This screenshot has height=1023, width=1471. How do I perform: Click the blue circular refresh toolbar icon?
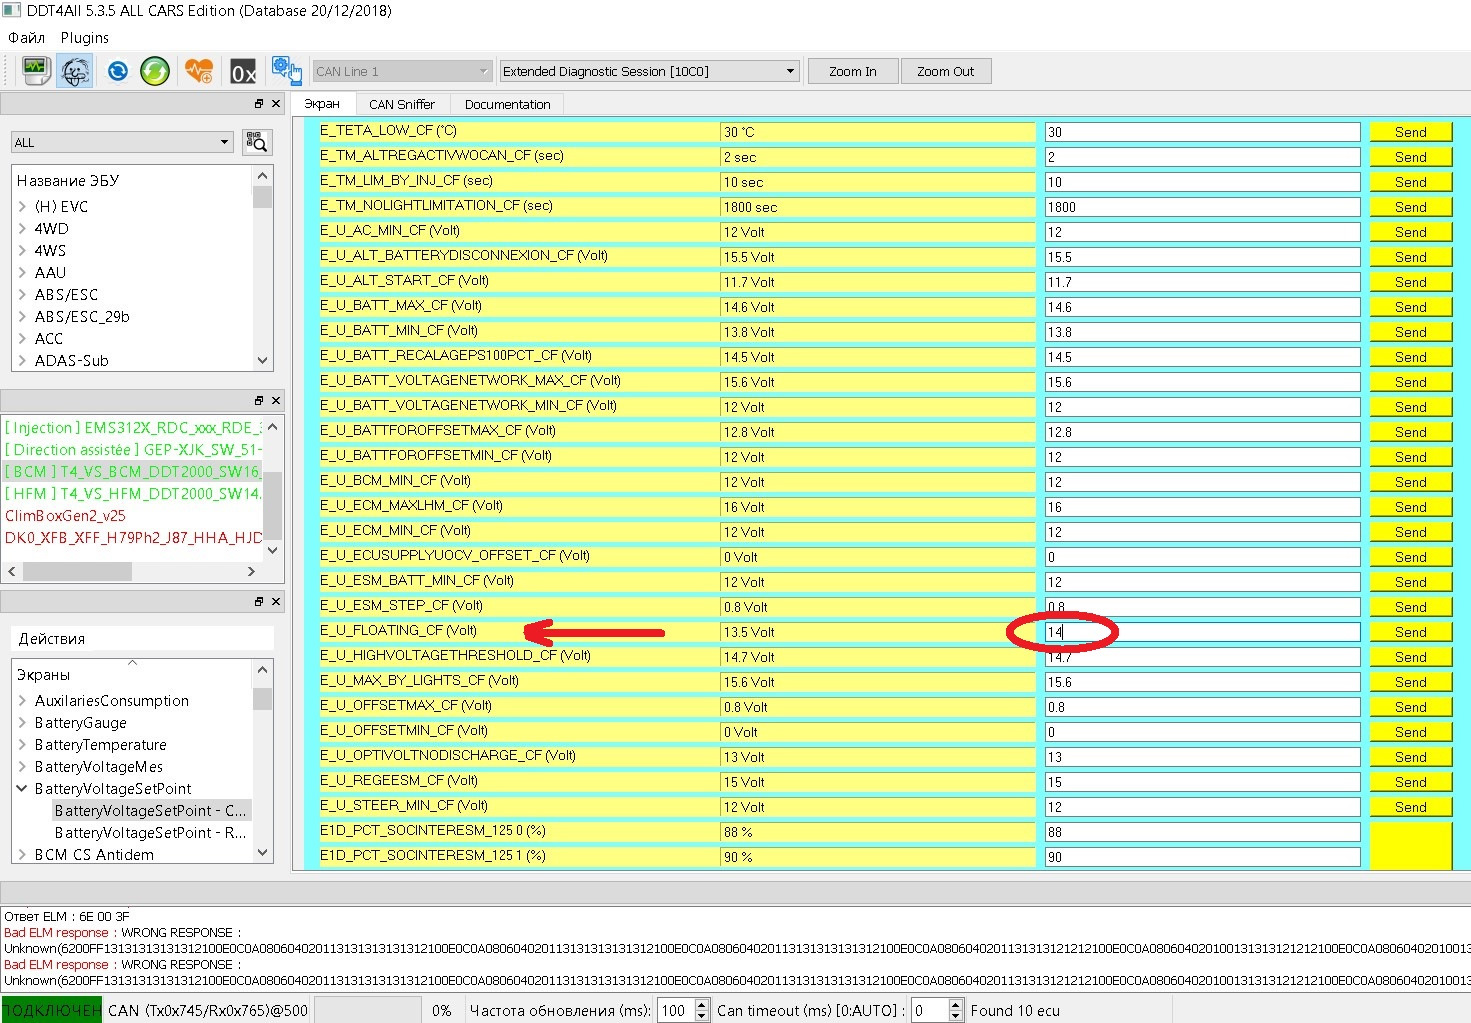pyautogui.click(x=118, y=71)
